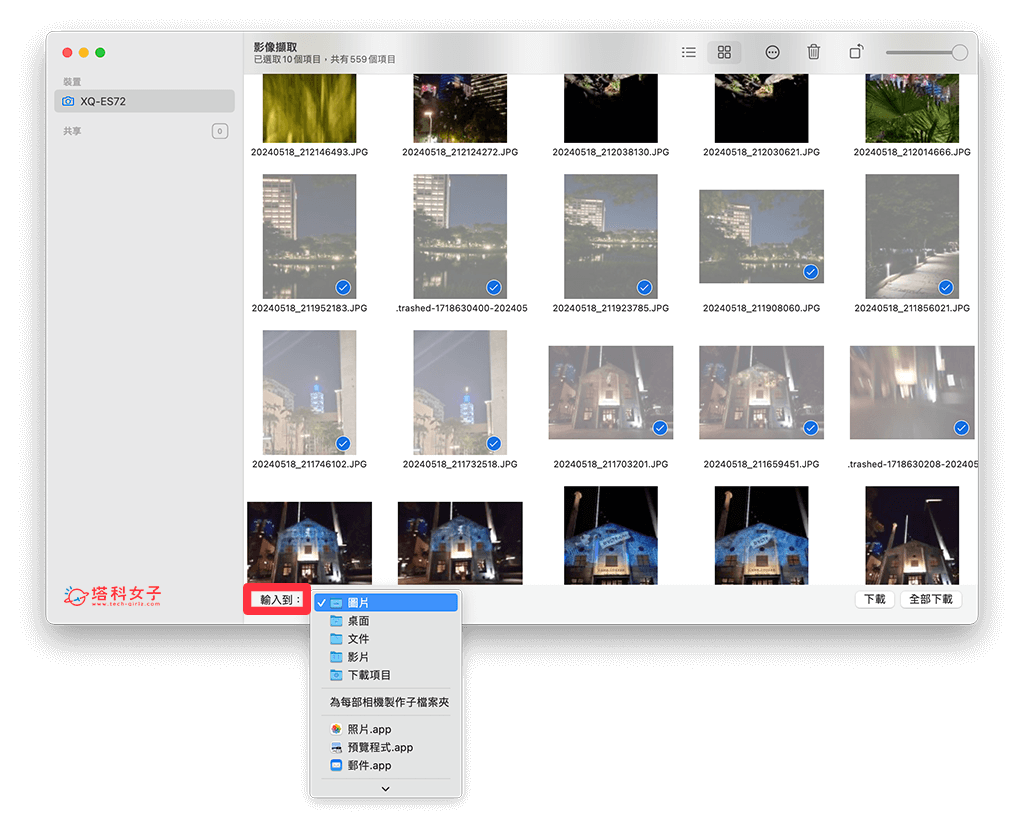Click filename 20240518_211952183.JPG

pos(310,308)
